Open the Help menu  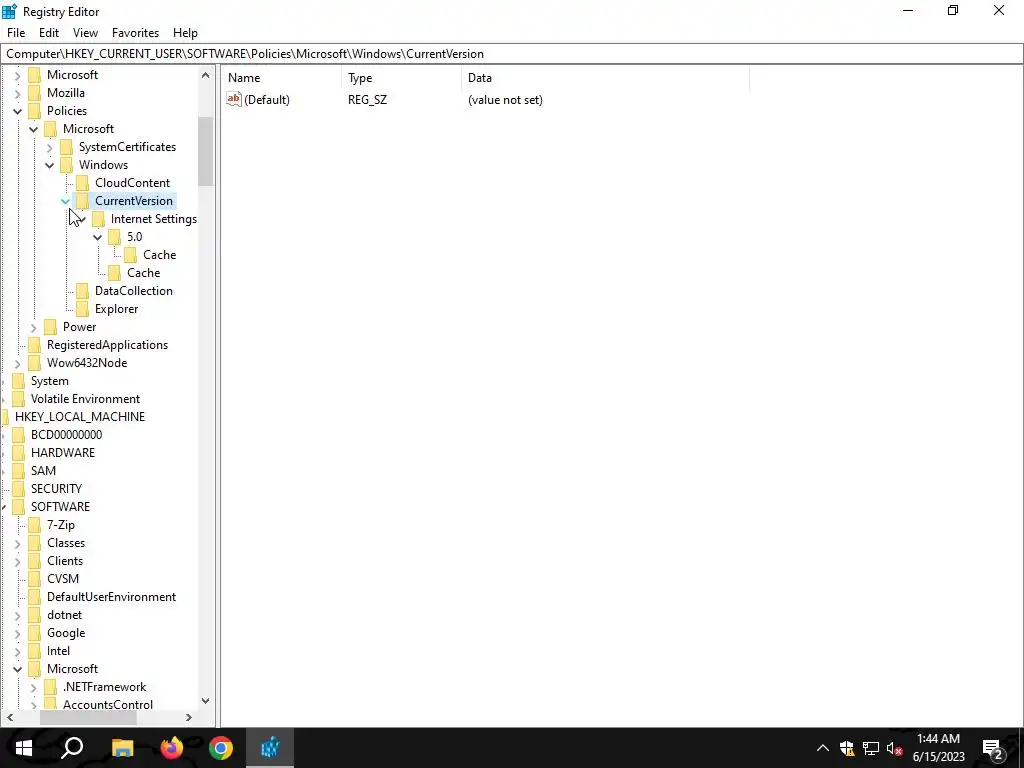(185, 33)
